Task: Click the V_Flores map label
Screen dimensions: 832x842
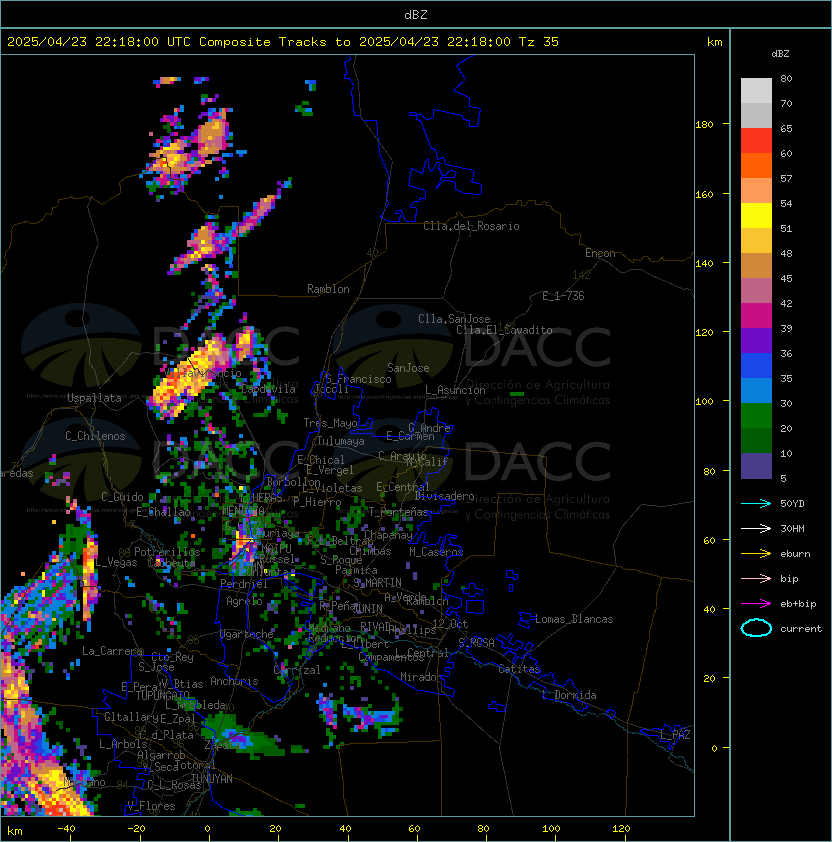Action: [151, 806]
